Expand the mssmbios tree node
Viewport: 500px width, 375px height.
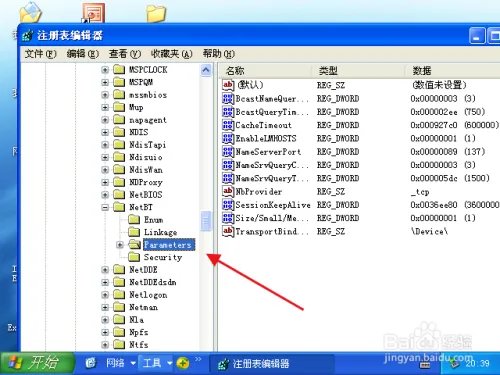pyautogui.click(x=105, y=95)
